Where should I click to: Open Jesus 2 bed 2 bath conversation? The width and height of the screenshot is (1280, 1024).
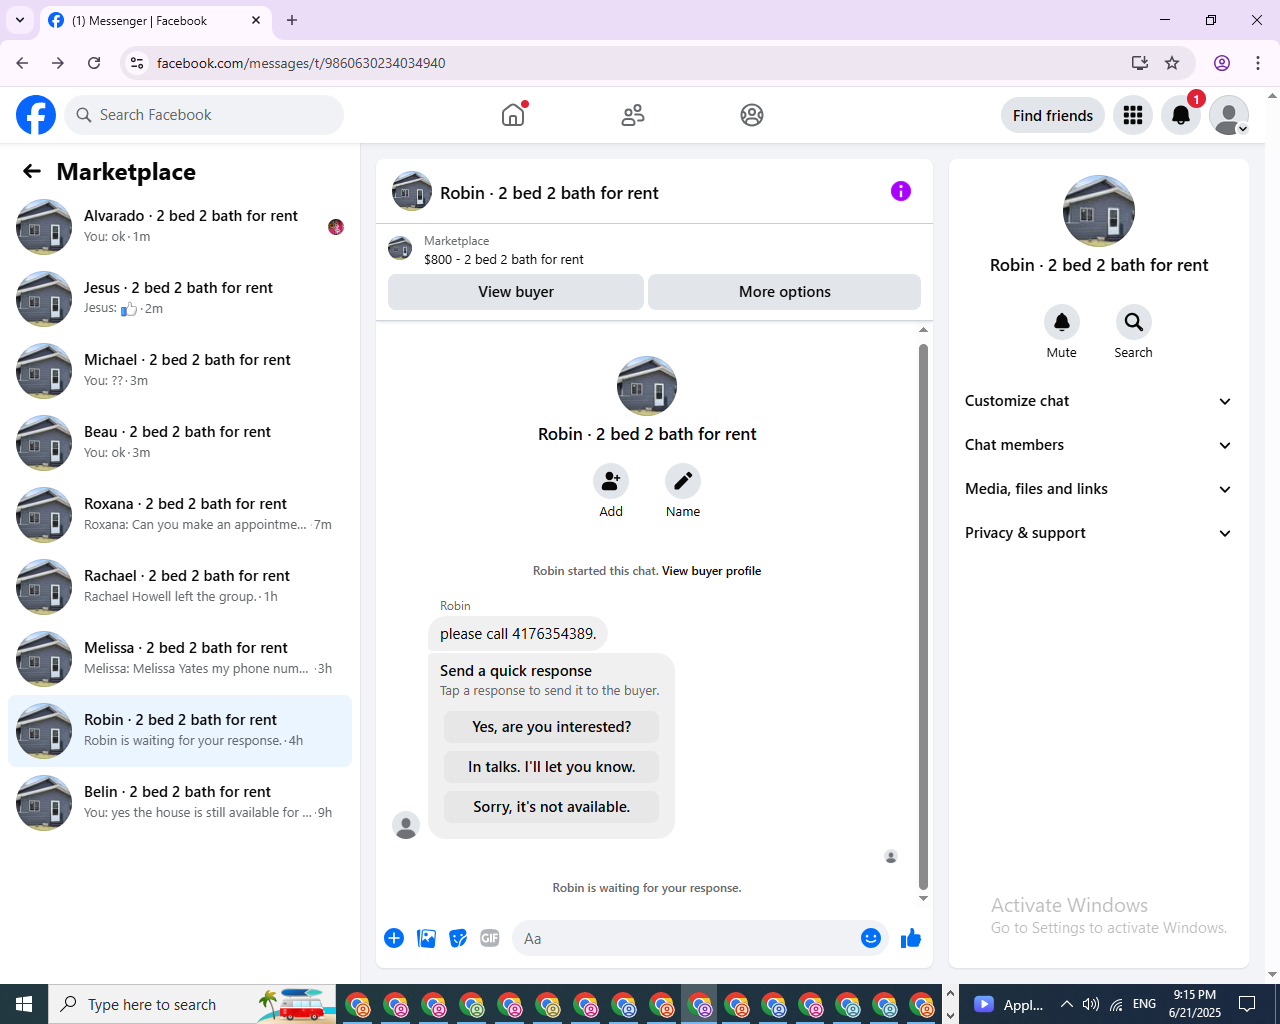[180, 299]
